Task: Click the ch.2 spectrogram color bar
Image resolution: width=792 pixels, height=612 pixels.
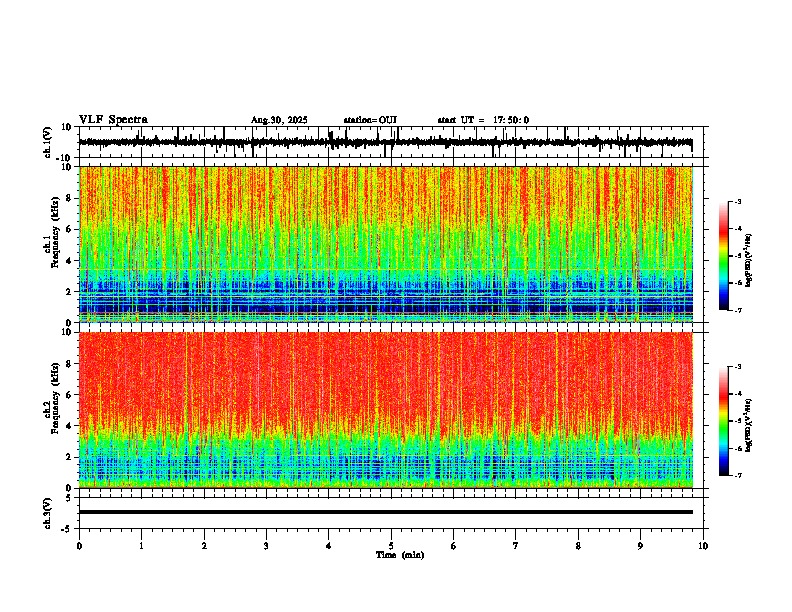Action: (x=723, y=421)
